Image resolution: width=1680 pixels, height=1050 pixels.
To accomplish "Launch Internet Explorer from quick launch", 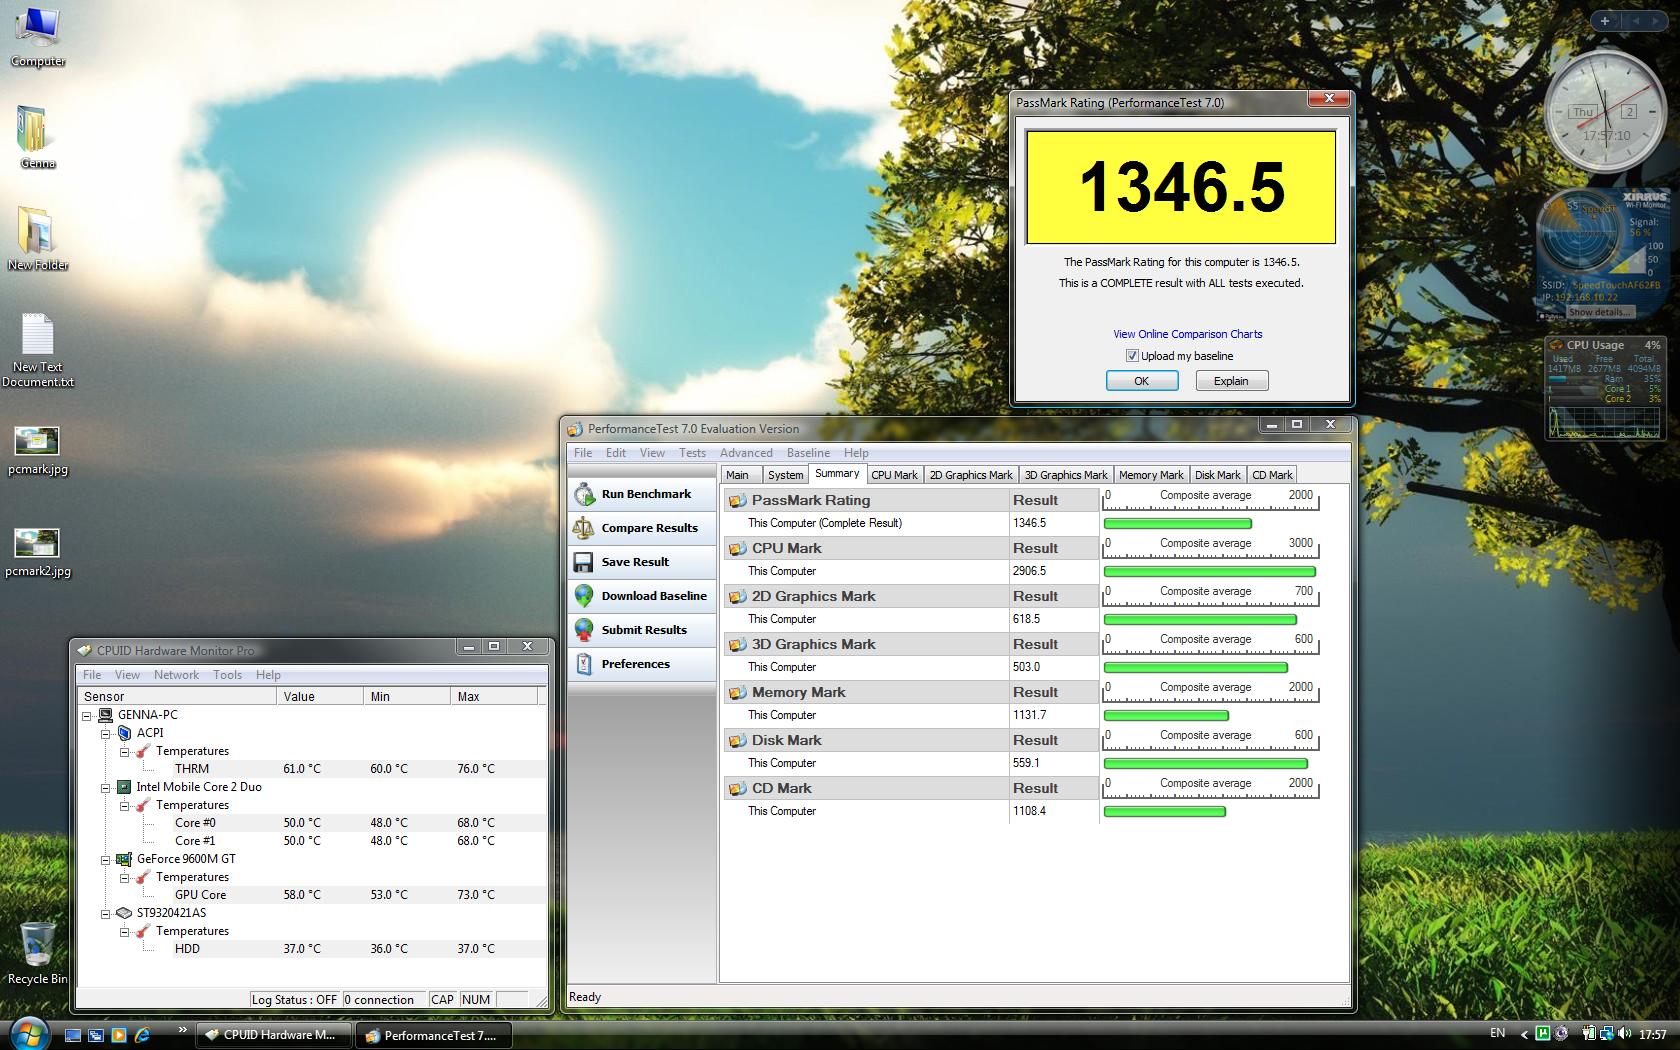I will [x=142, y=1035].
